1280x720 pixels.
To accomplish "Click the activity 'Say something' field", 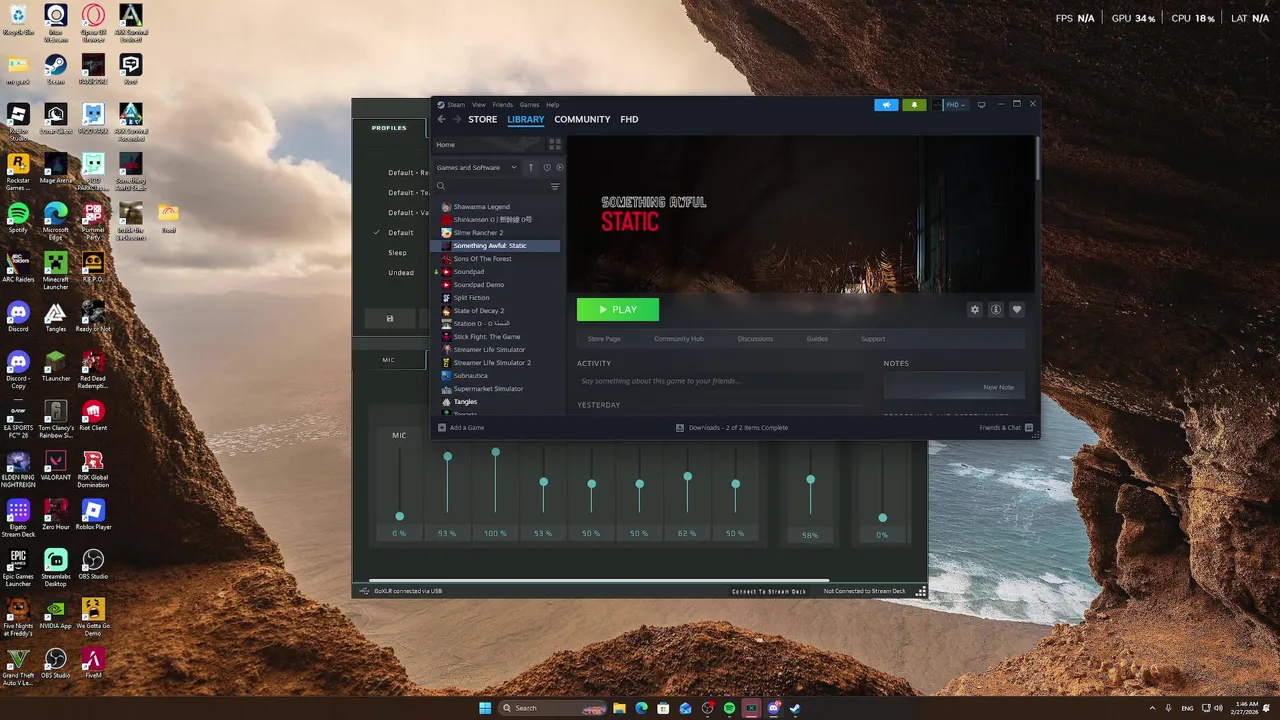I will pos(720,381).
